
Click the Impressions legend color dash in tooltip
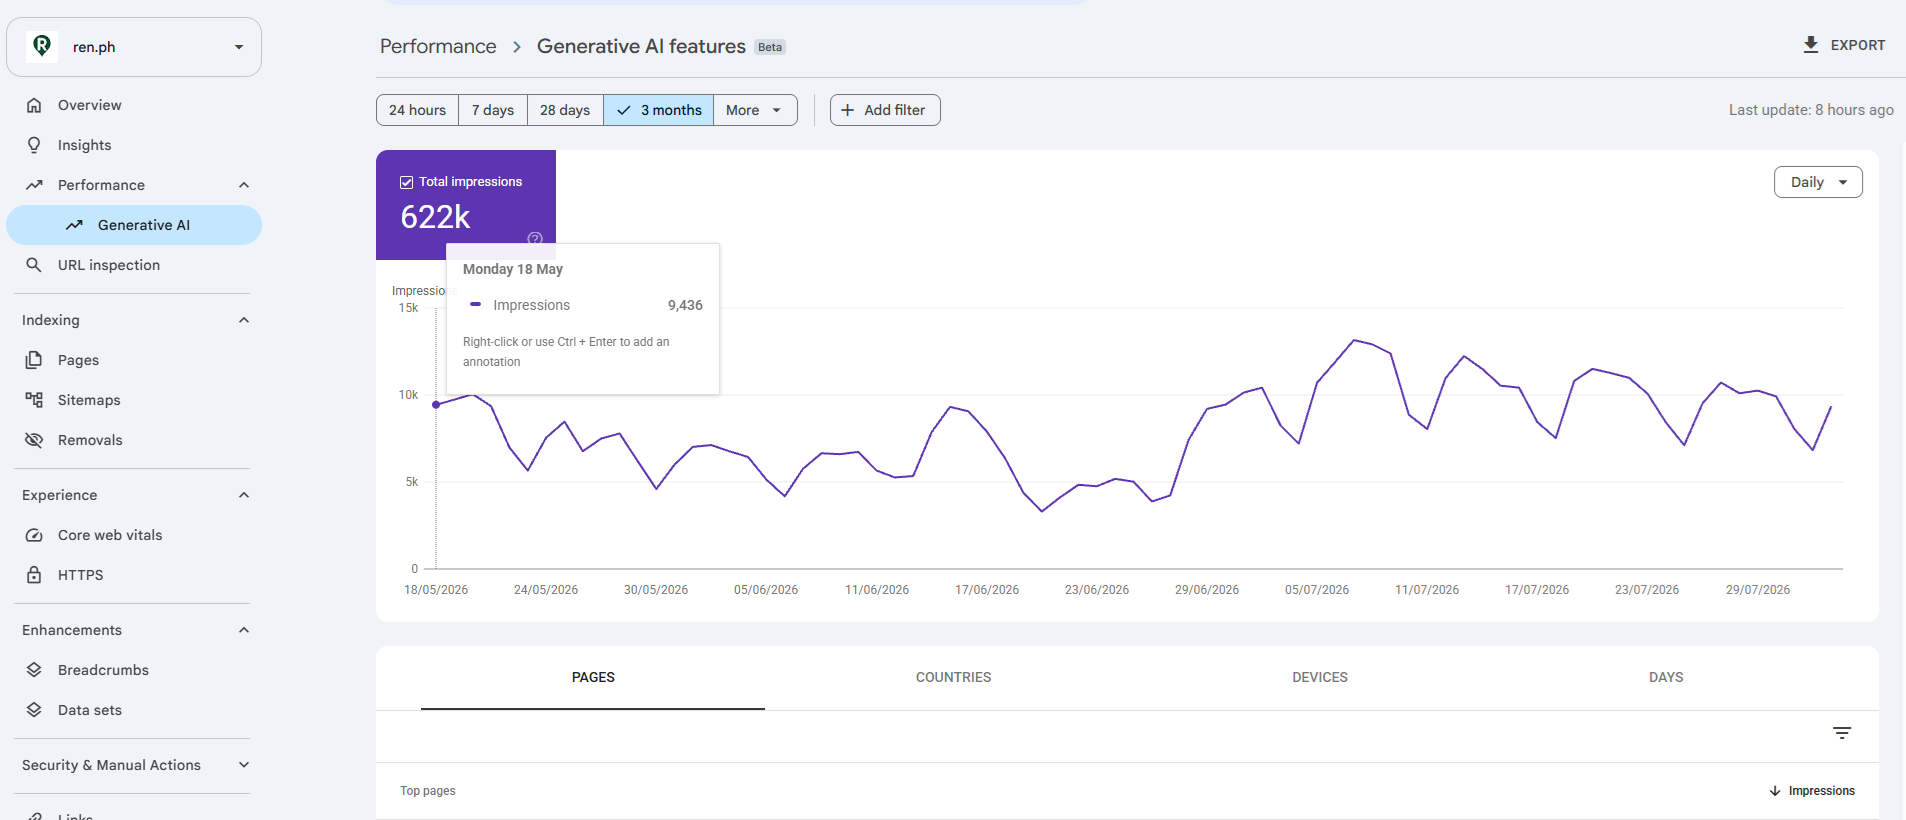[x=475, y=304]
